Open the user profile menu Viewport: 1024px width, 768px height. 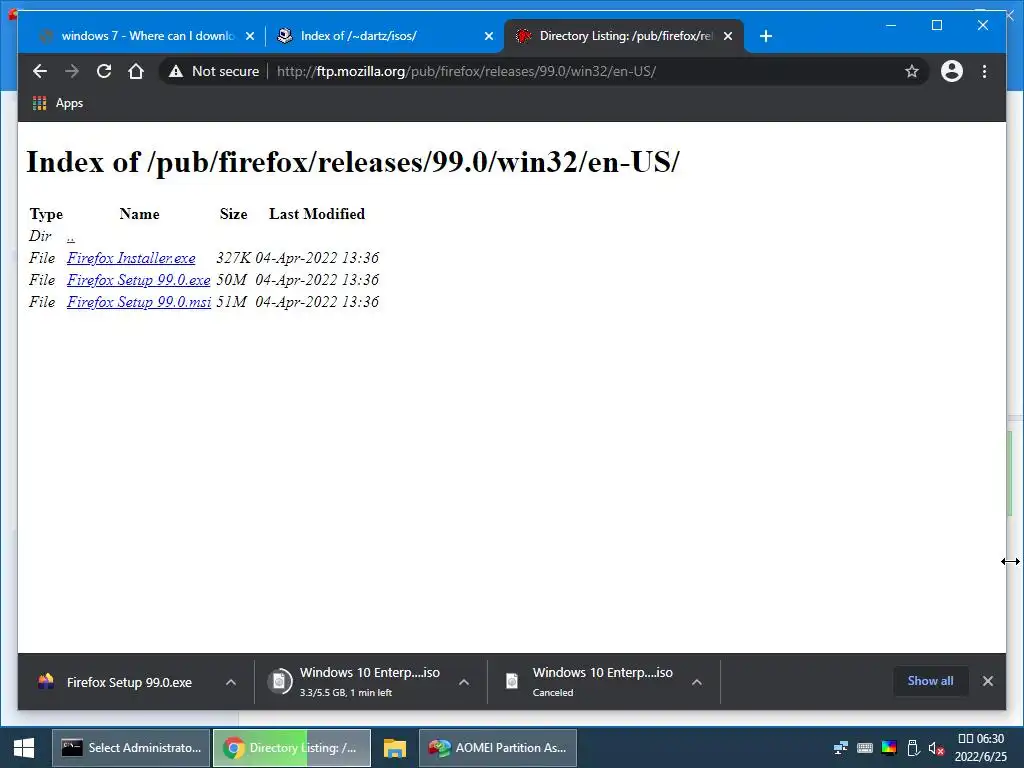(x=952, y=71)
